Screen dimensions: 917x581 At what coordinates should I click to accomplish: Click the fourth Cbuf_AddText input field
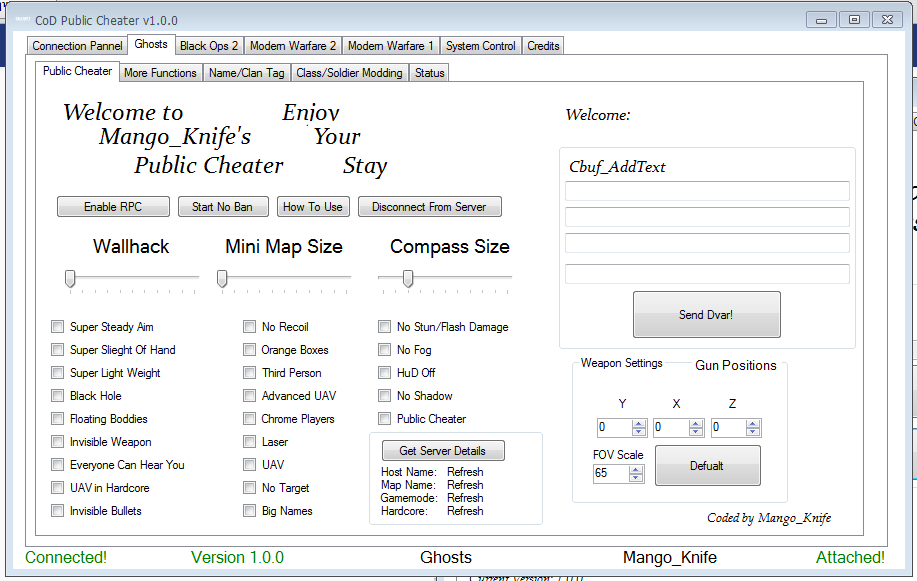(707, 274)
